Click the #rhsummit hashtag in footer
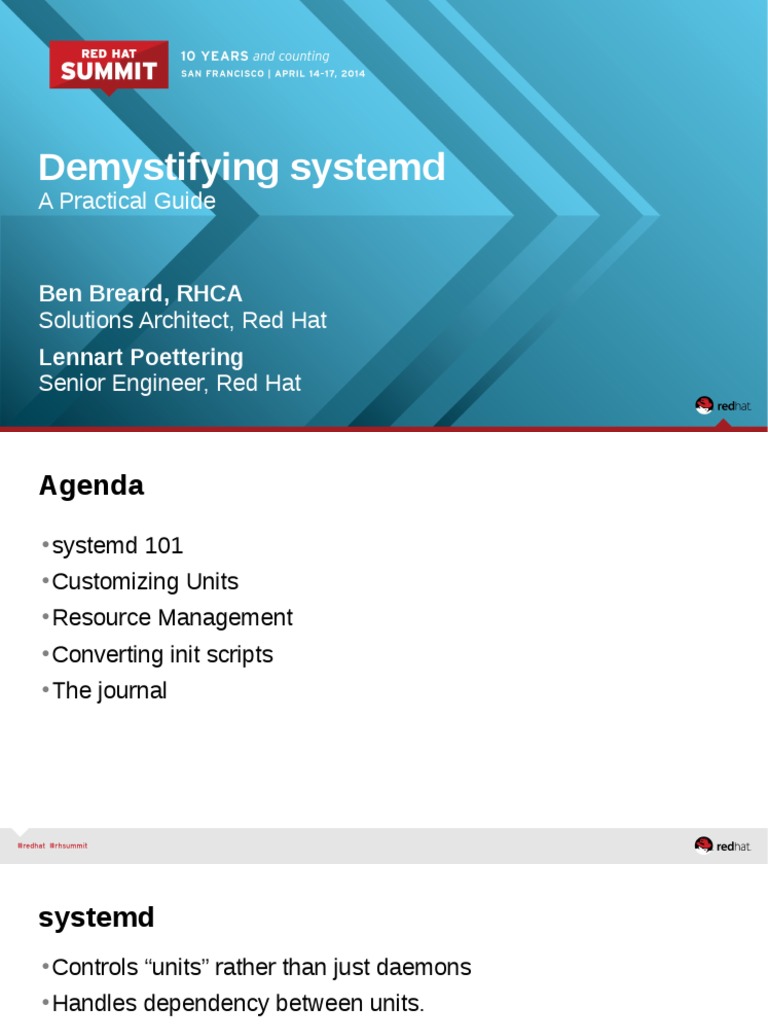The image size is (768, 1024). coord(69,846)
